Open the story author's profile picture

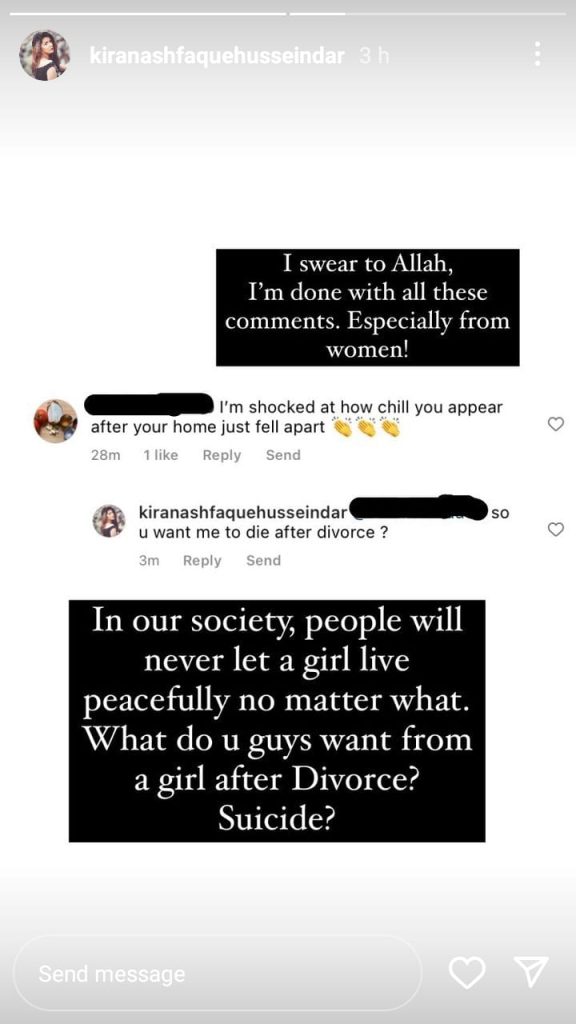click(x=44, y=56)
